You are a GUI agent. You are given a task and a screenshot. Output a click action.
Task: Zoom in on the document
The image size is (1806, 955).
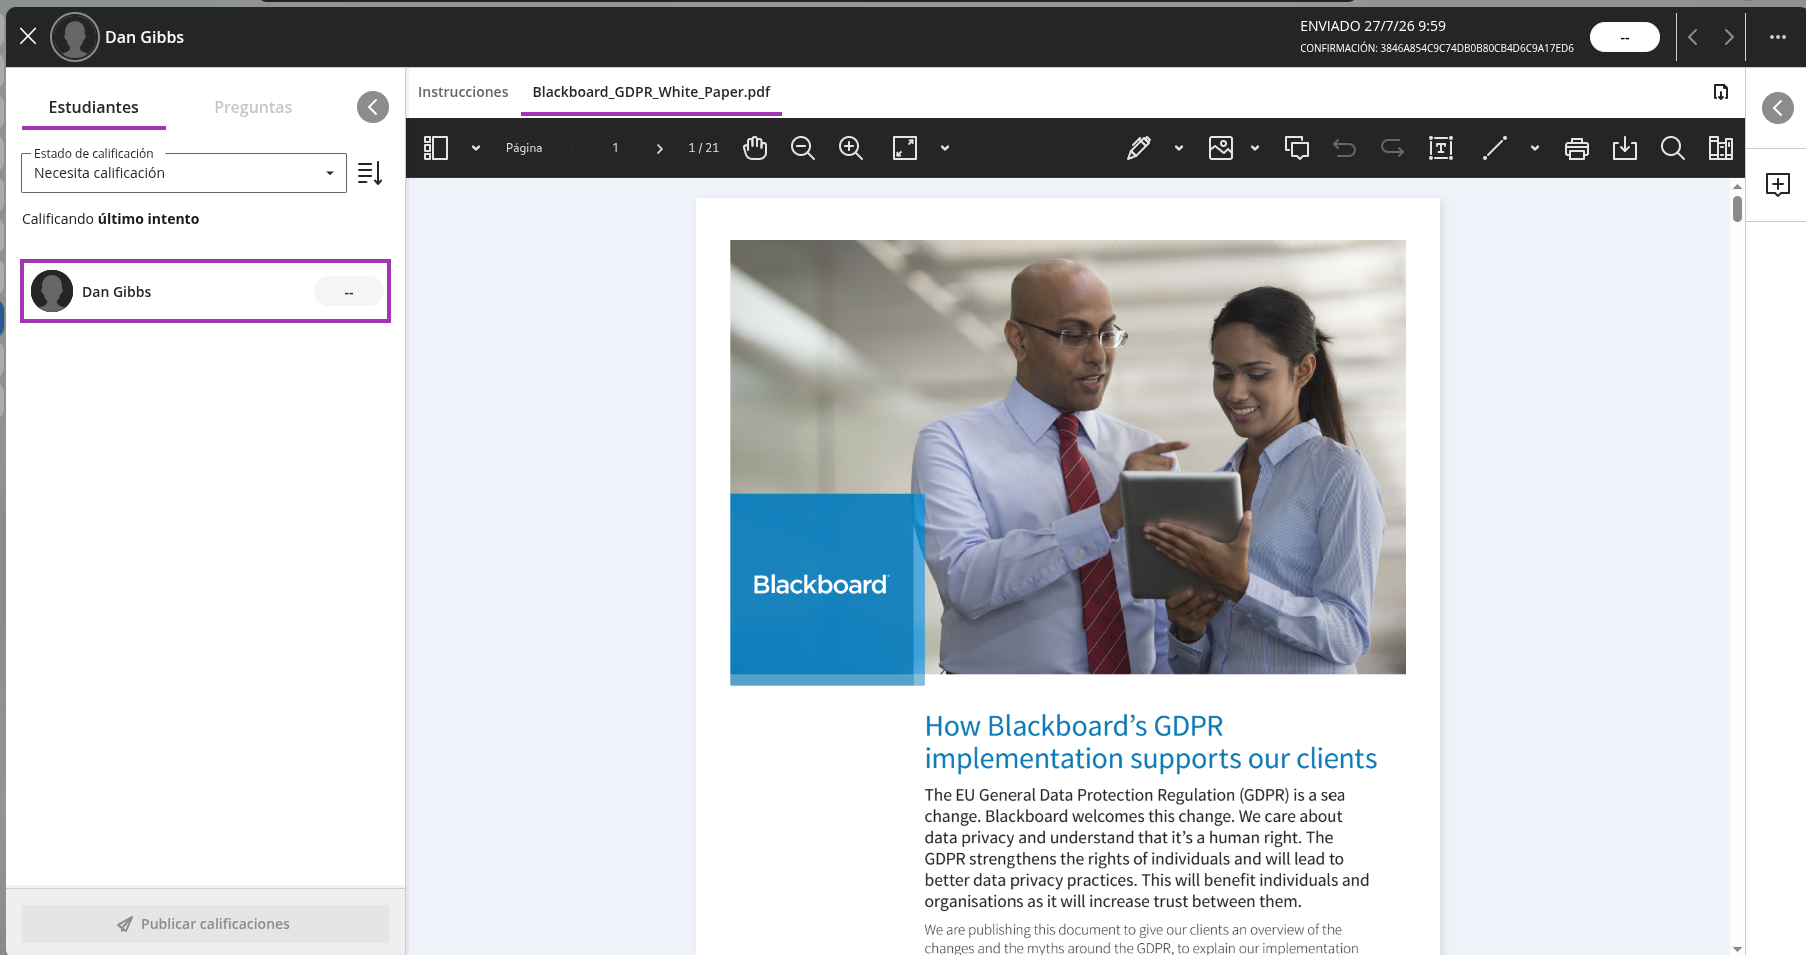(850, 148)
